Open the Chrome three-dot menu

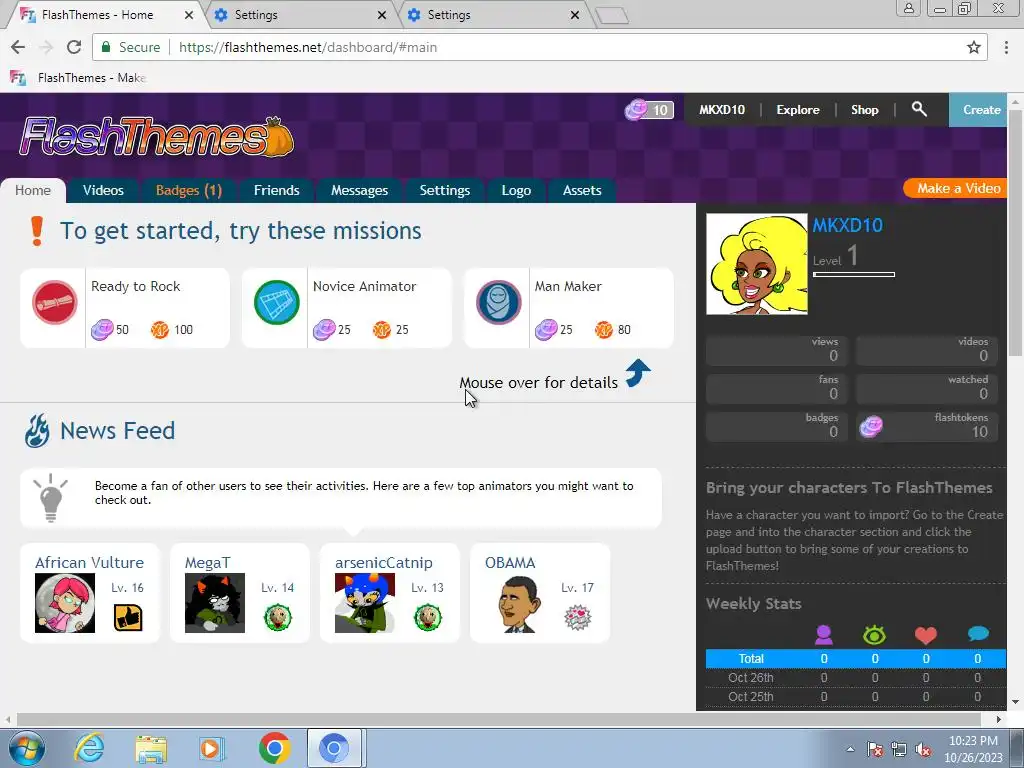pos(1006,47)
